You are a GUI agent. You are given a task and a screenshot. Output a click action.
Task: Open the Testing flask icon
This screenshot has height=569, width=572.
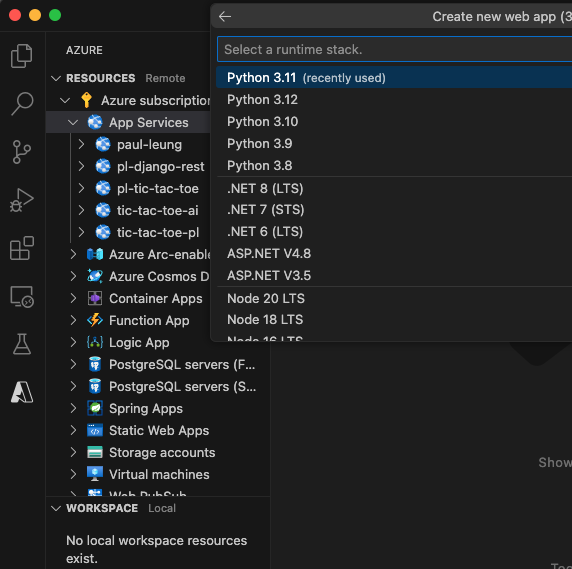[22, 344]
